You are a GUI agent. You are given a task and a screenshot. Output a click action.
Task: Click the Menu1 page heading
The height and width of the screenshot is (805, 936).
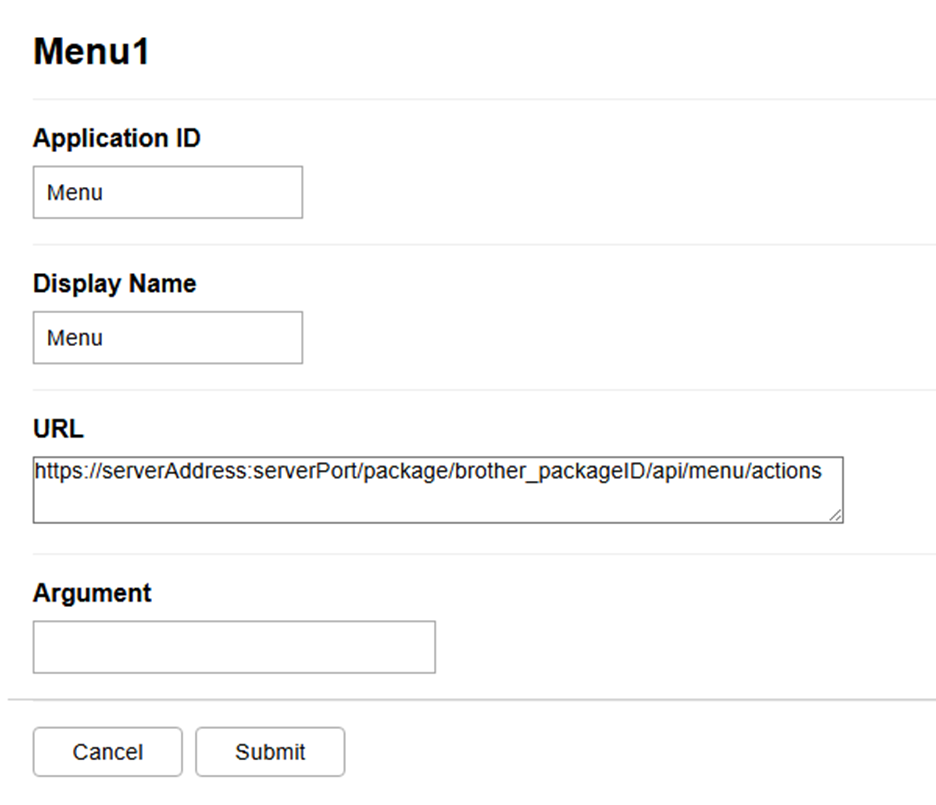coord(91,52)
